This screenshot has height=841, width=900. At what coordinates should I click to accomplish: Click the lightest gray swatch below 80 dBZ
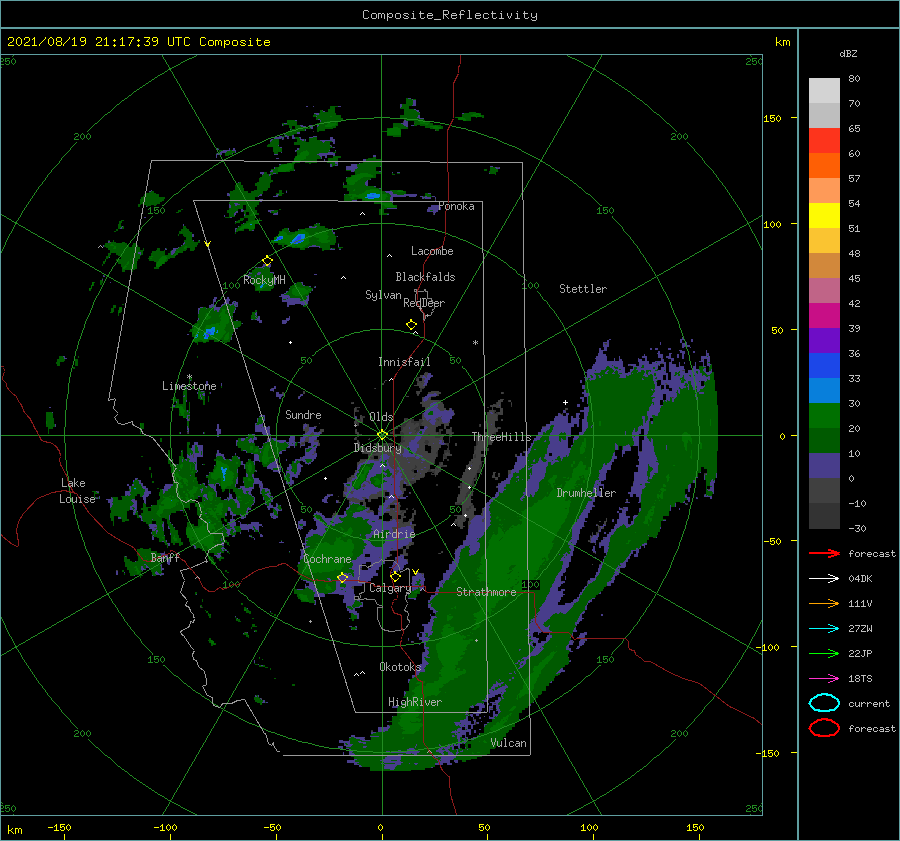(x=824, y=91)
